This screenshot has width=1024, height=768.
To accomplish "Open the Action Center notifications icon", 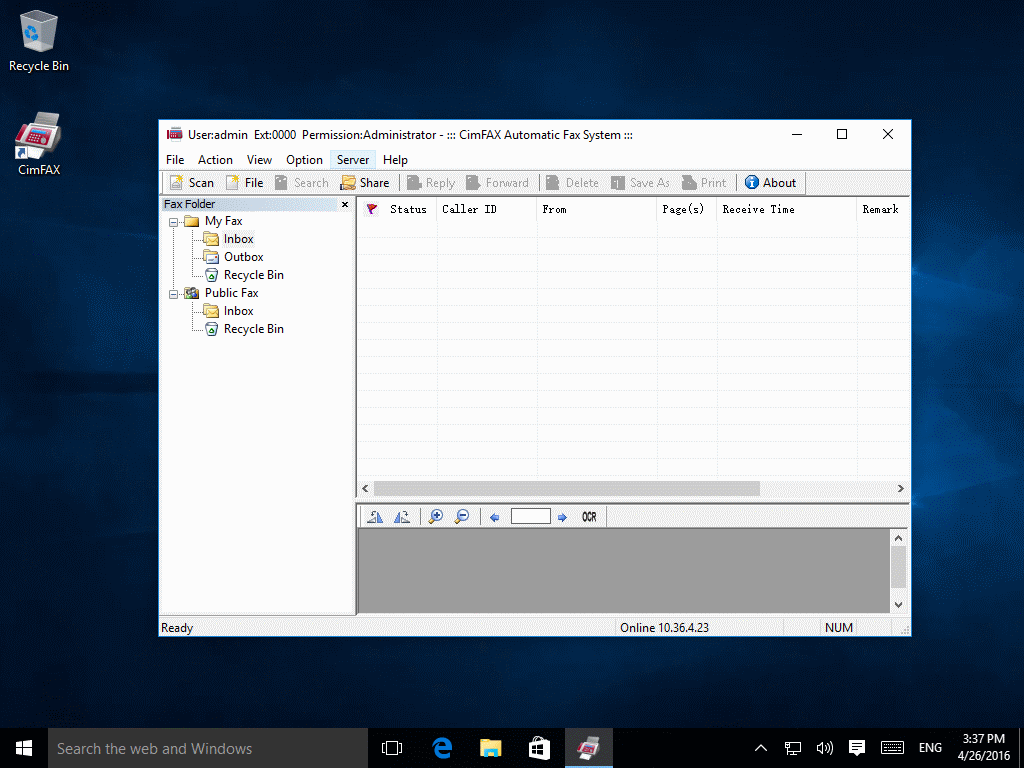I will click(x=857, y=748).
